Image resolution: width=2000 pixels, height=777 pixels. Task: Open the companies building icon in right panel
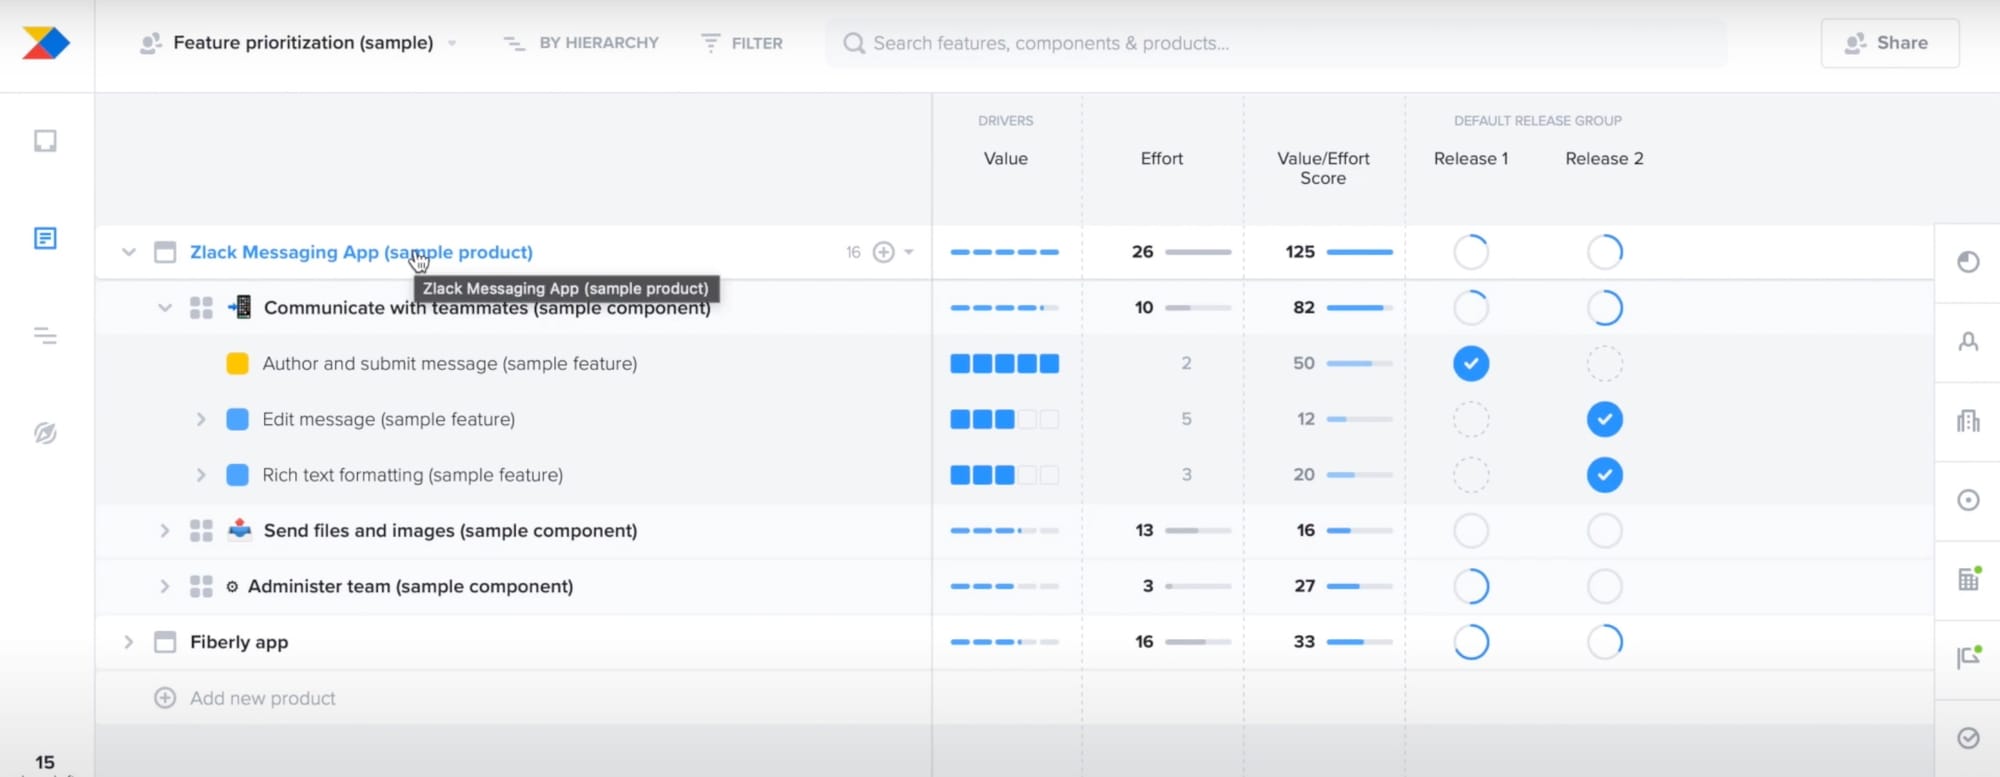tap(1968, 421)
